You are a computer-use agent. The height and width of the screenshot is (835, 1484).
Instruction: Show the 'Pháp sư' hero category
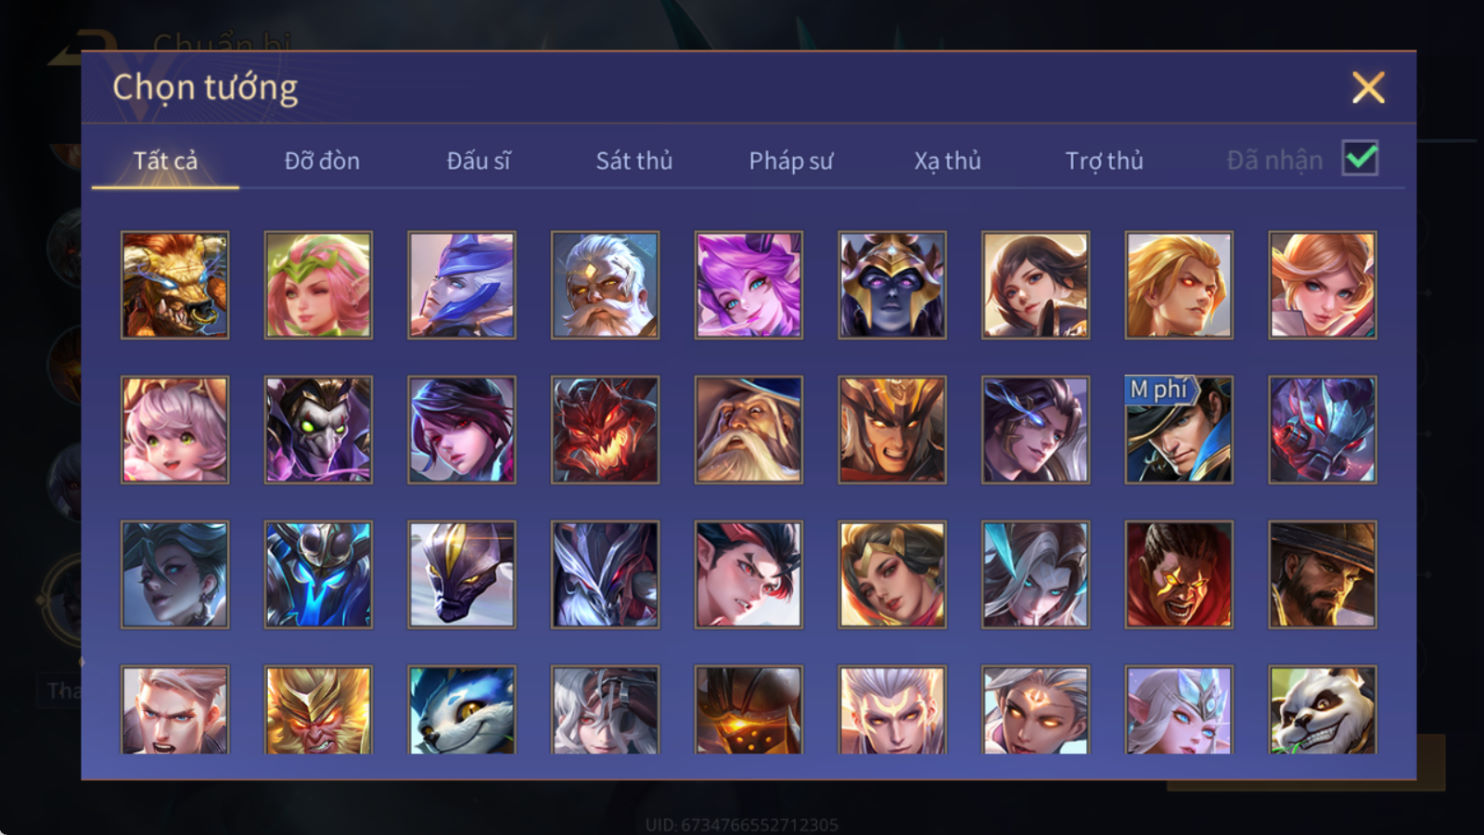click(x=790, y=161)
